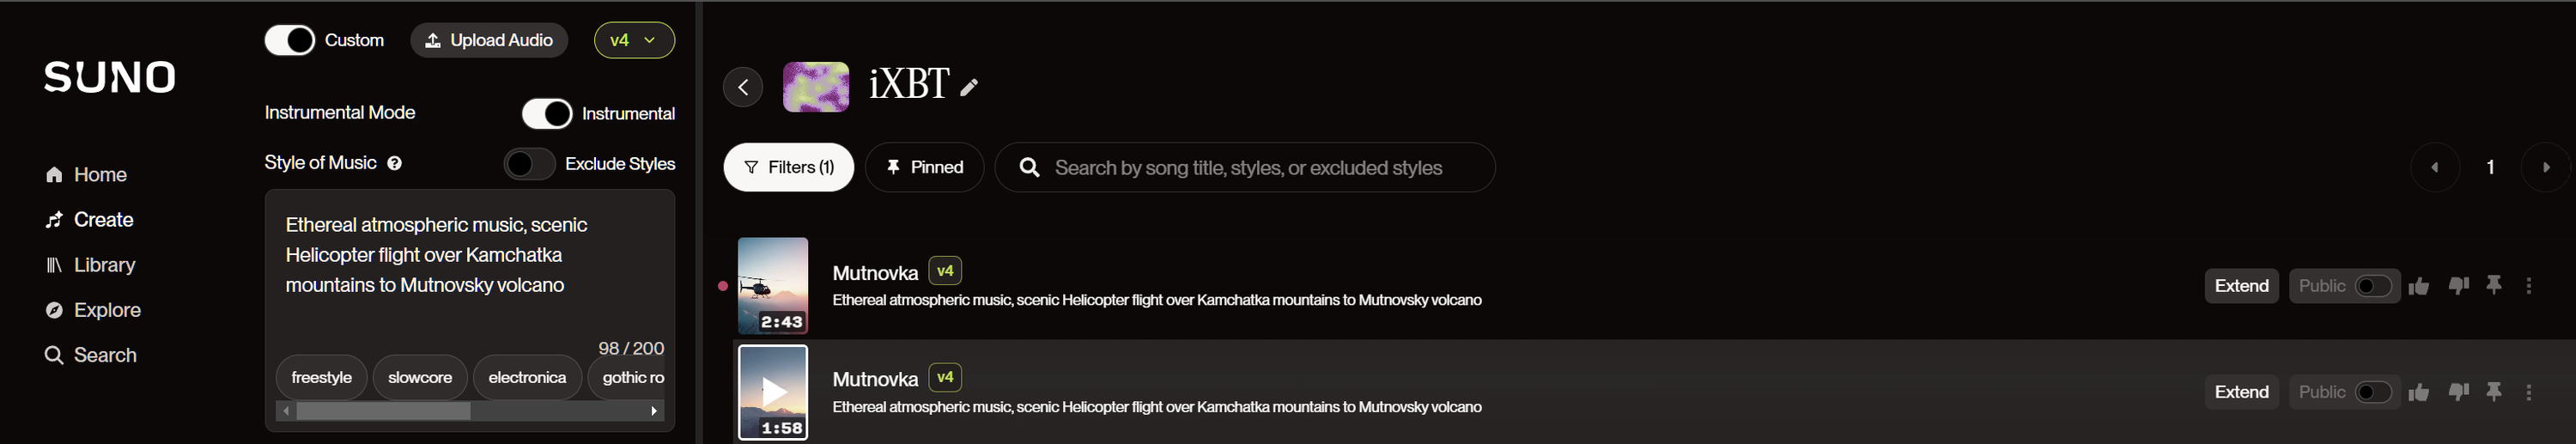The width and height of the screenshot is (2576, 444).
Task: Go to the next page arrow
Action: coord(2545,168)
